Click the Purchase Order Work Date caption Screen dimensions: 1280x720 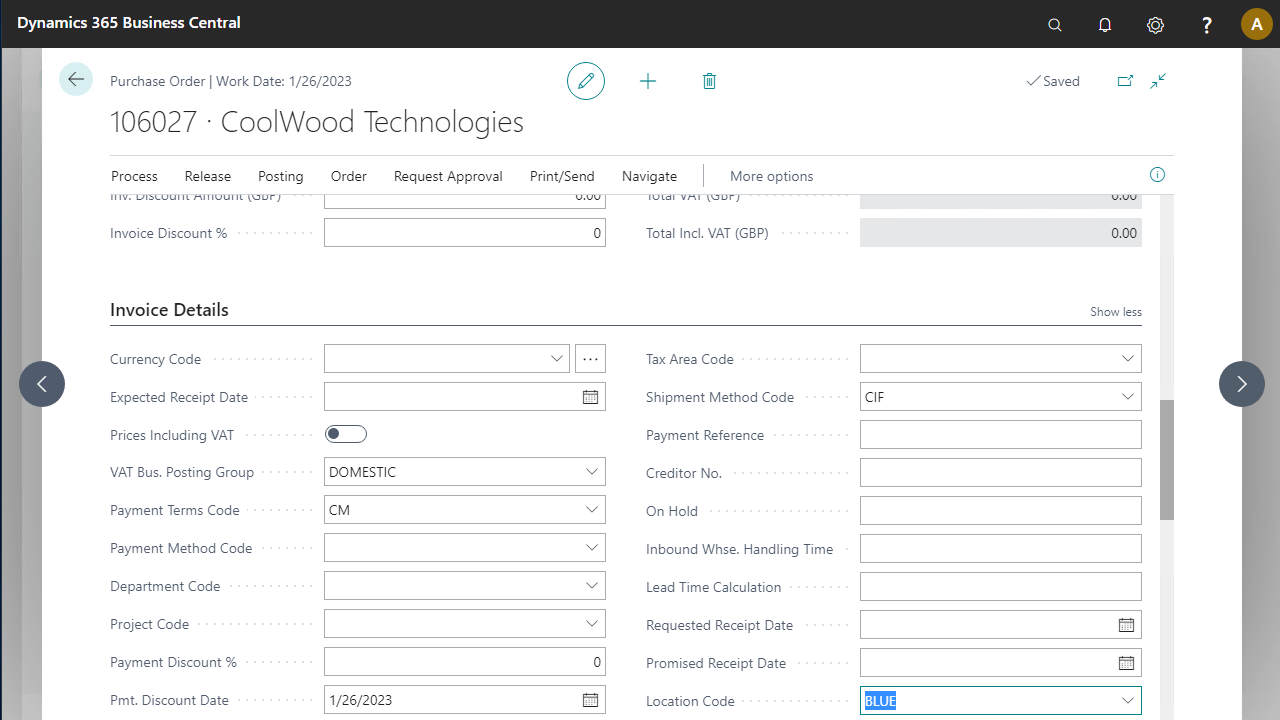coord(231,81)
